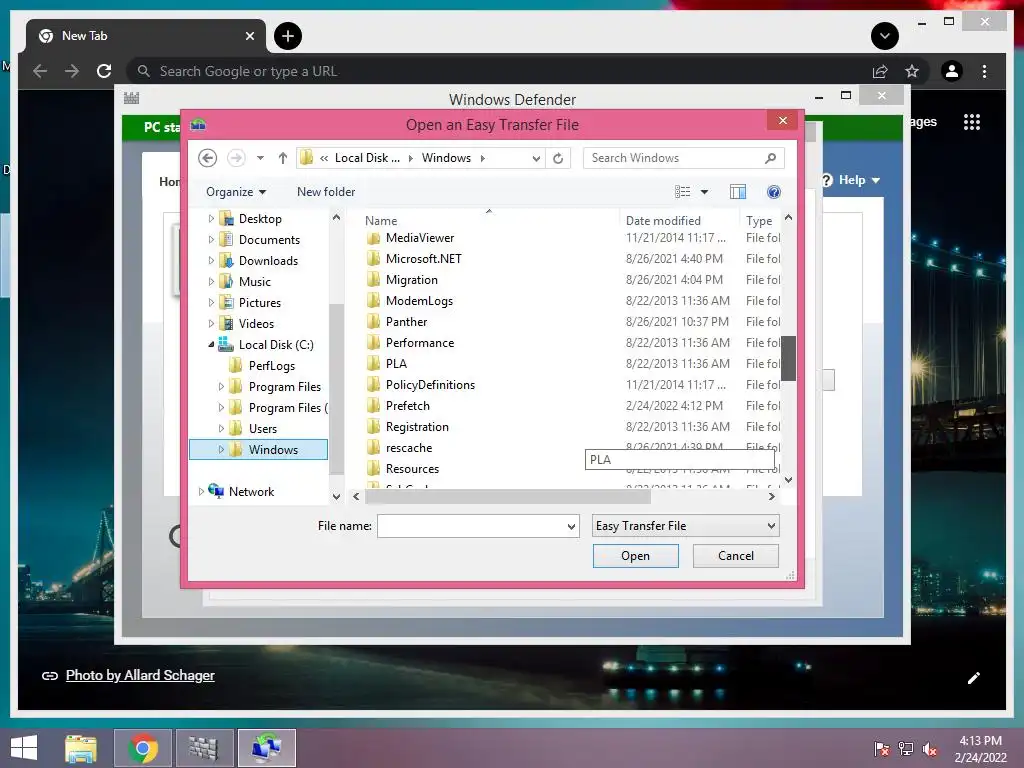Go up one folder level
1024x768 pixels.
(283, 158)
